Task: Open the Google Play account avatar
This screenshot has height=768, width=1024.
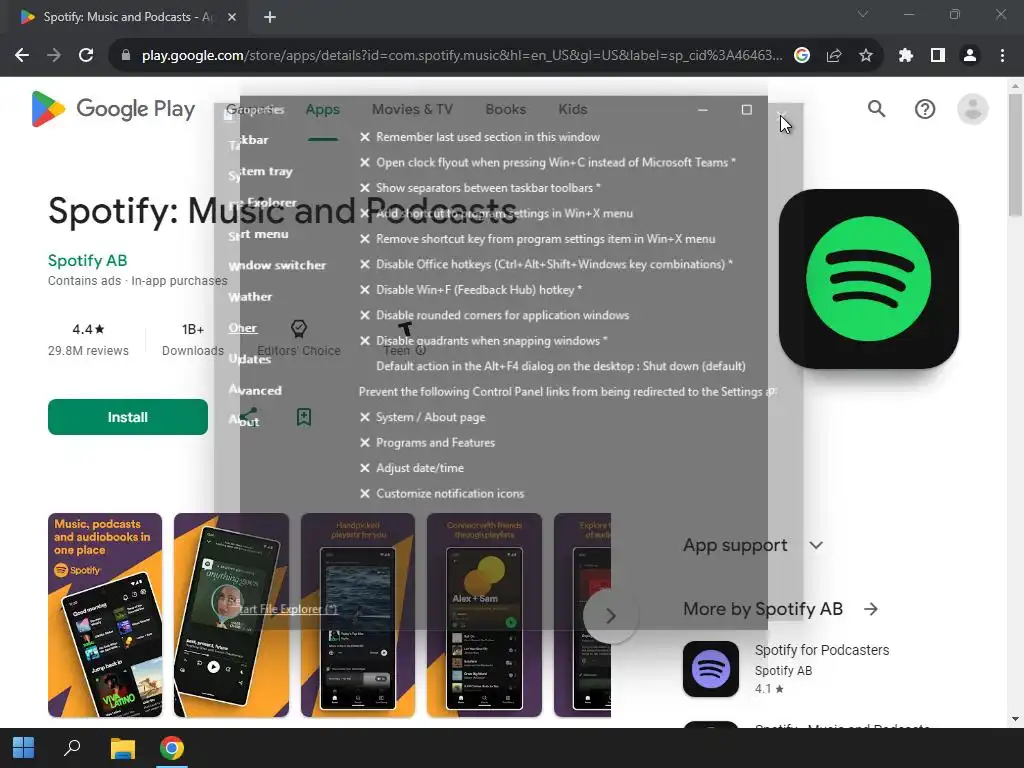Action: (972, 109)
